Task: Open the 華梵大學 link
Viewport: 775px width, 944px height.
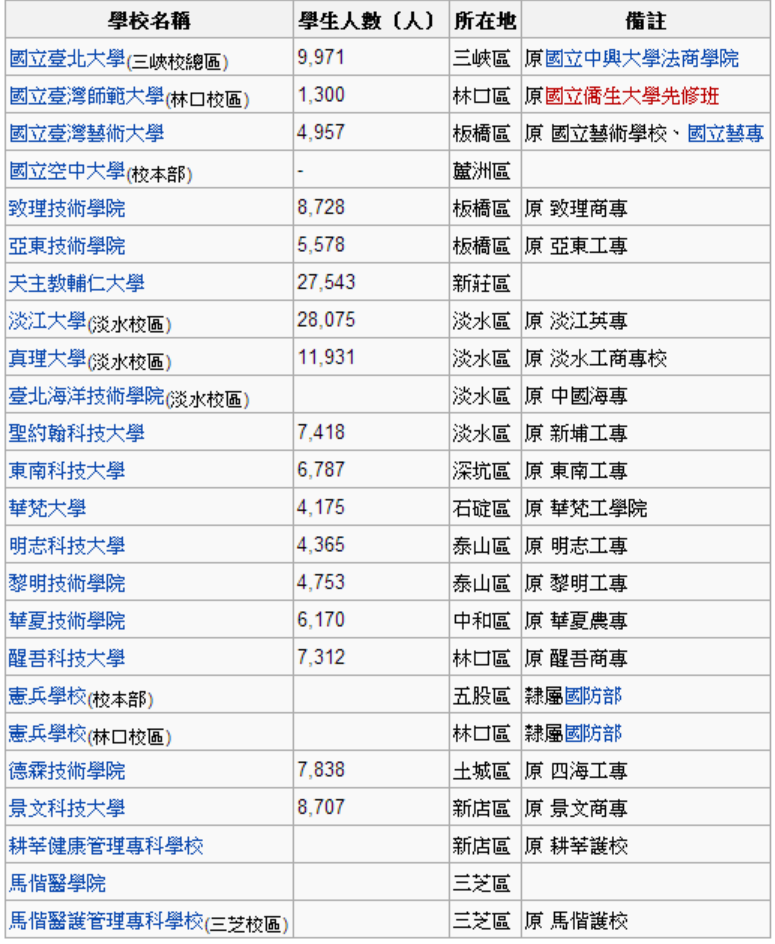Action: (x=48, y=508)
